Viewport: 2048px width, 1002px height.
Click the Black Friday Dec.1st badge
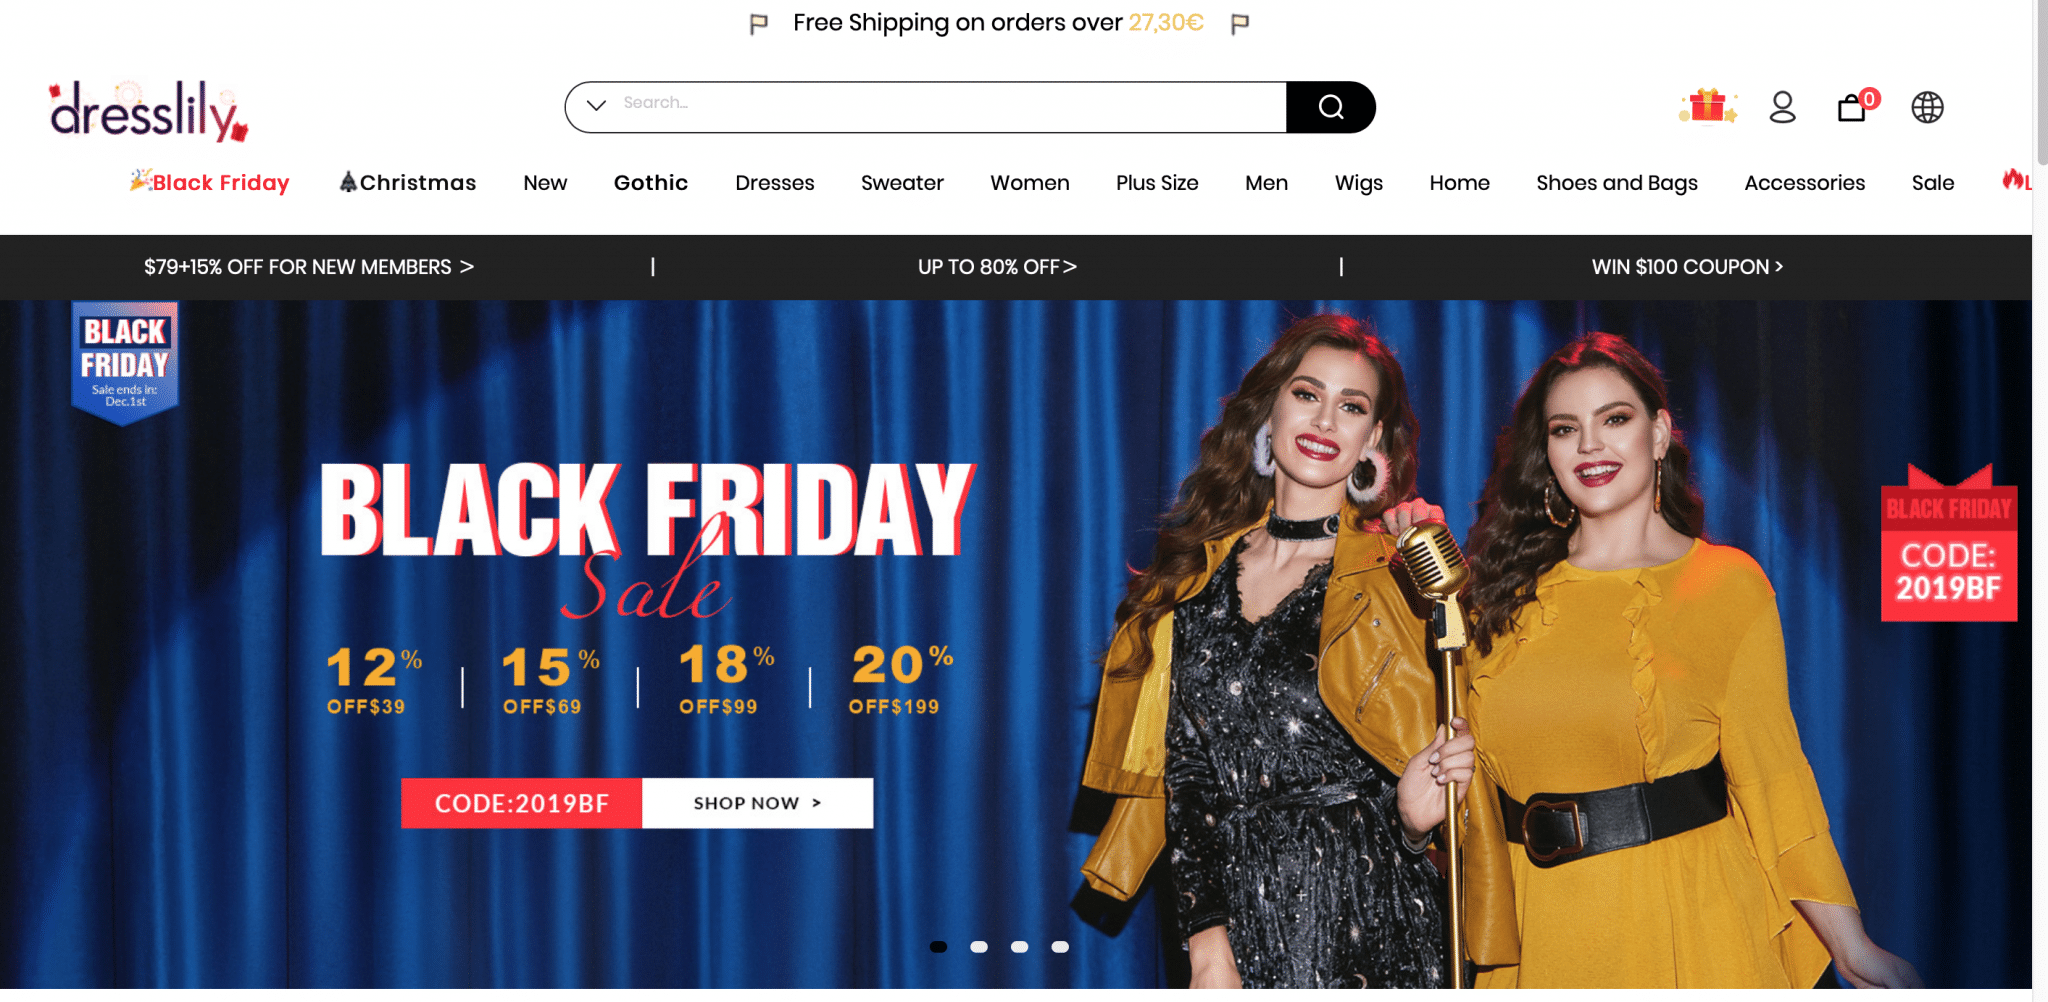125,363
